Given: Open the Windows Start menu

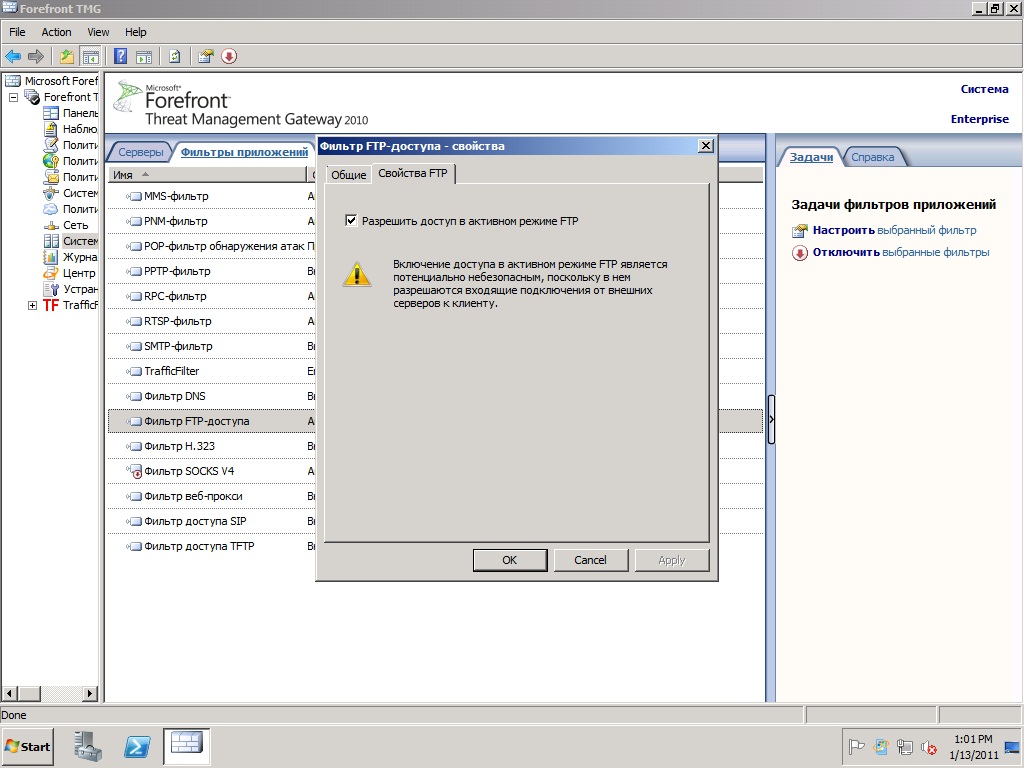Looking at the screenshot, I should tap(28, 746).
